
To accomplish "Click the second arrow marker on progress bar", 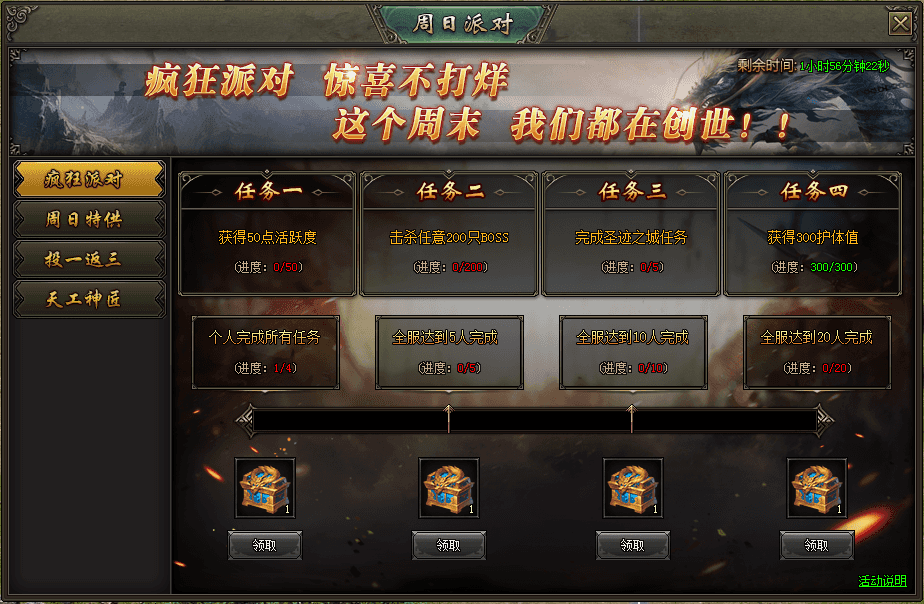I will tap(632, 419).
